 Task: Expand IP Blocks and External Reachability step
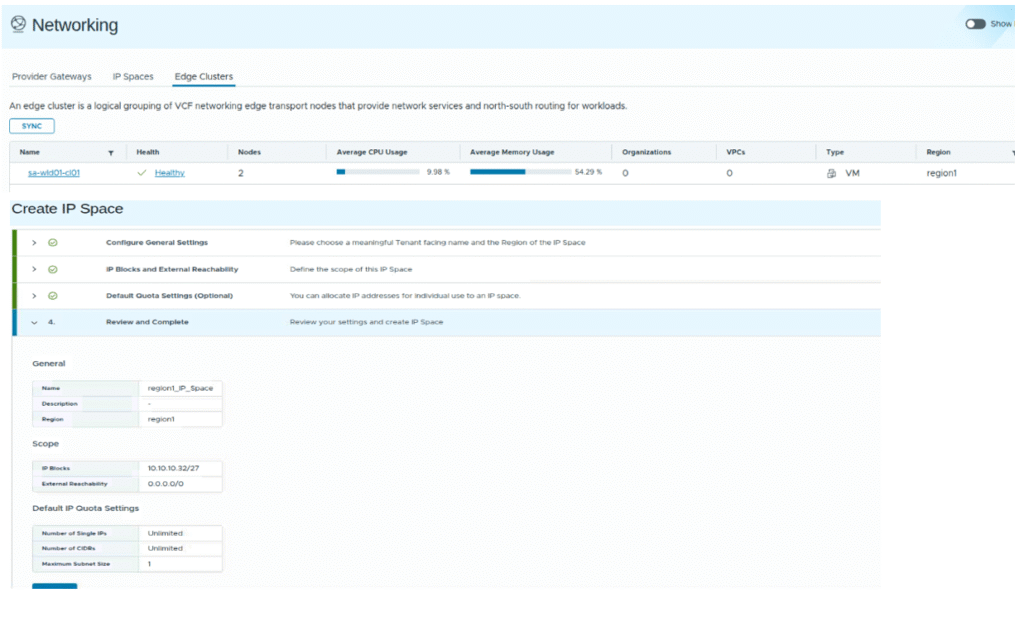click(34, 269)
